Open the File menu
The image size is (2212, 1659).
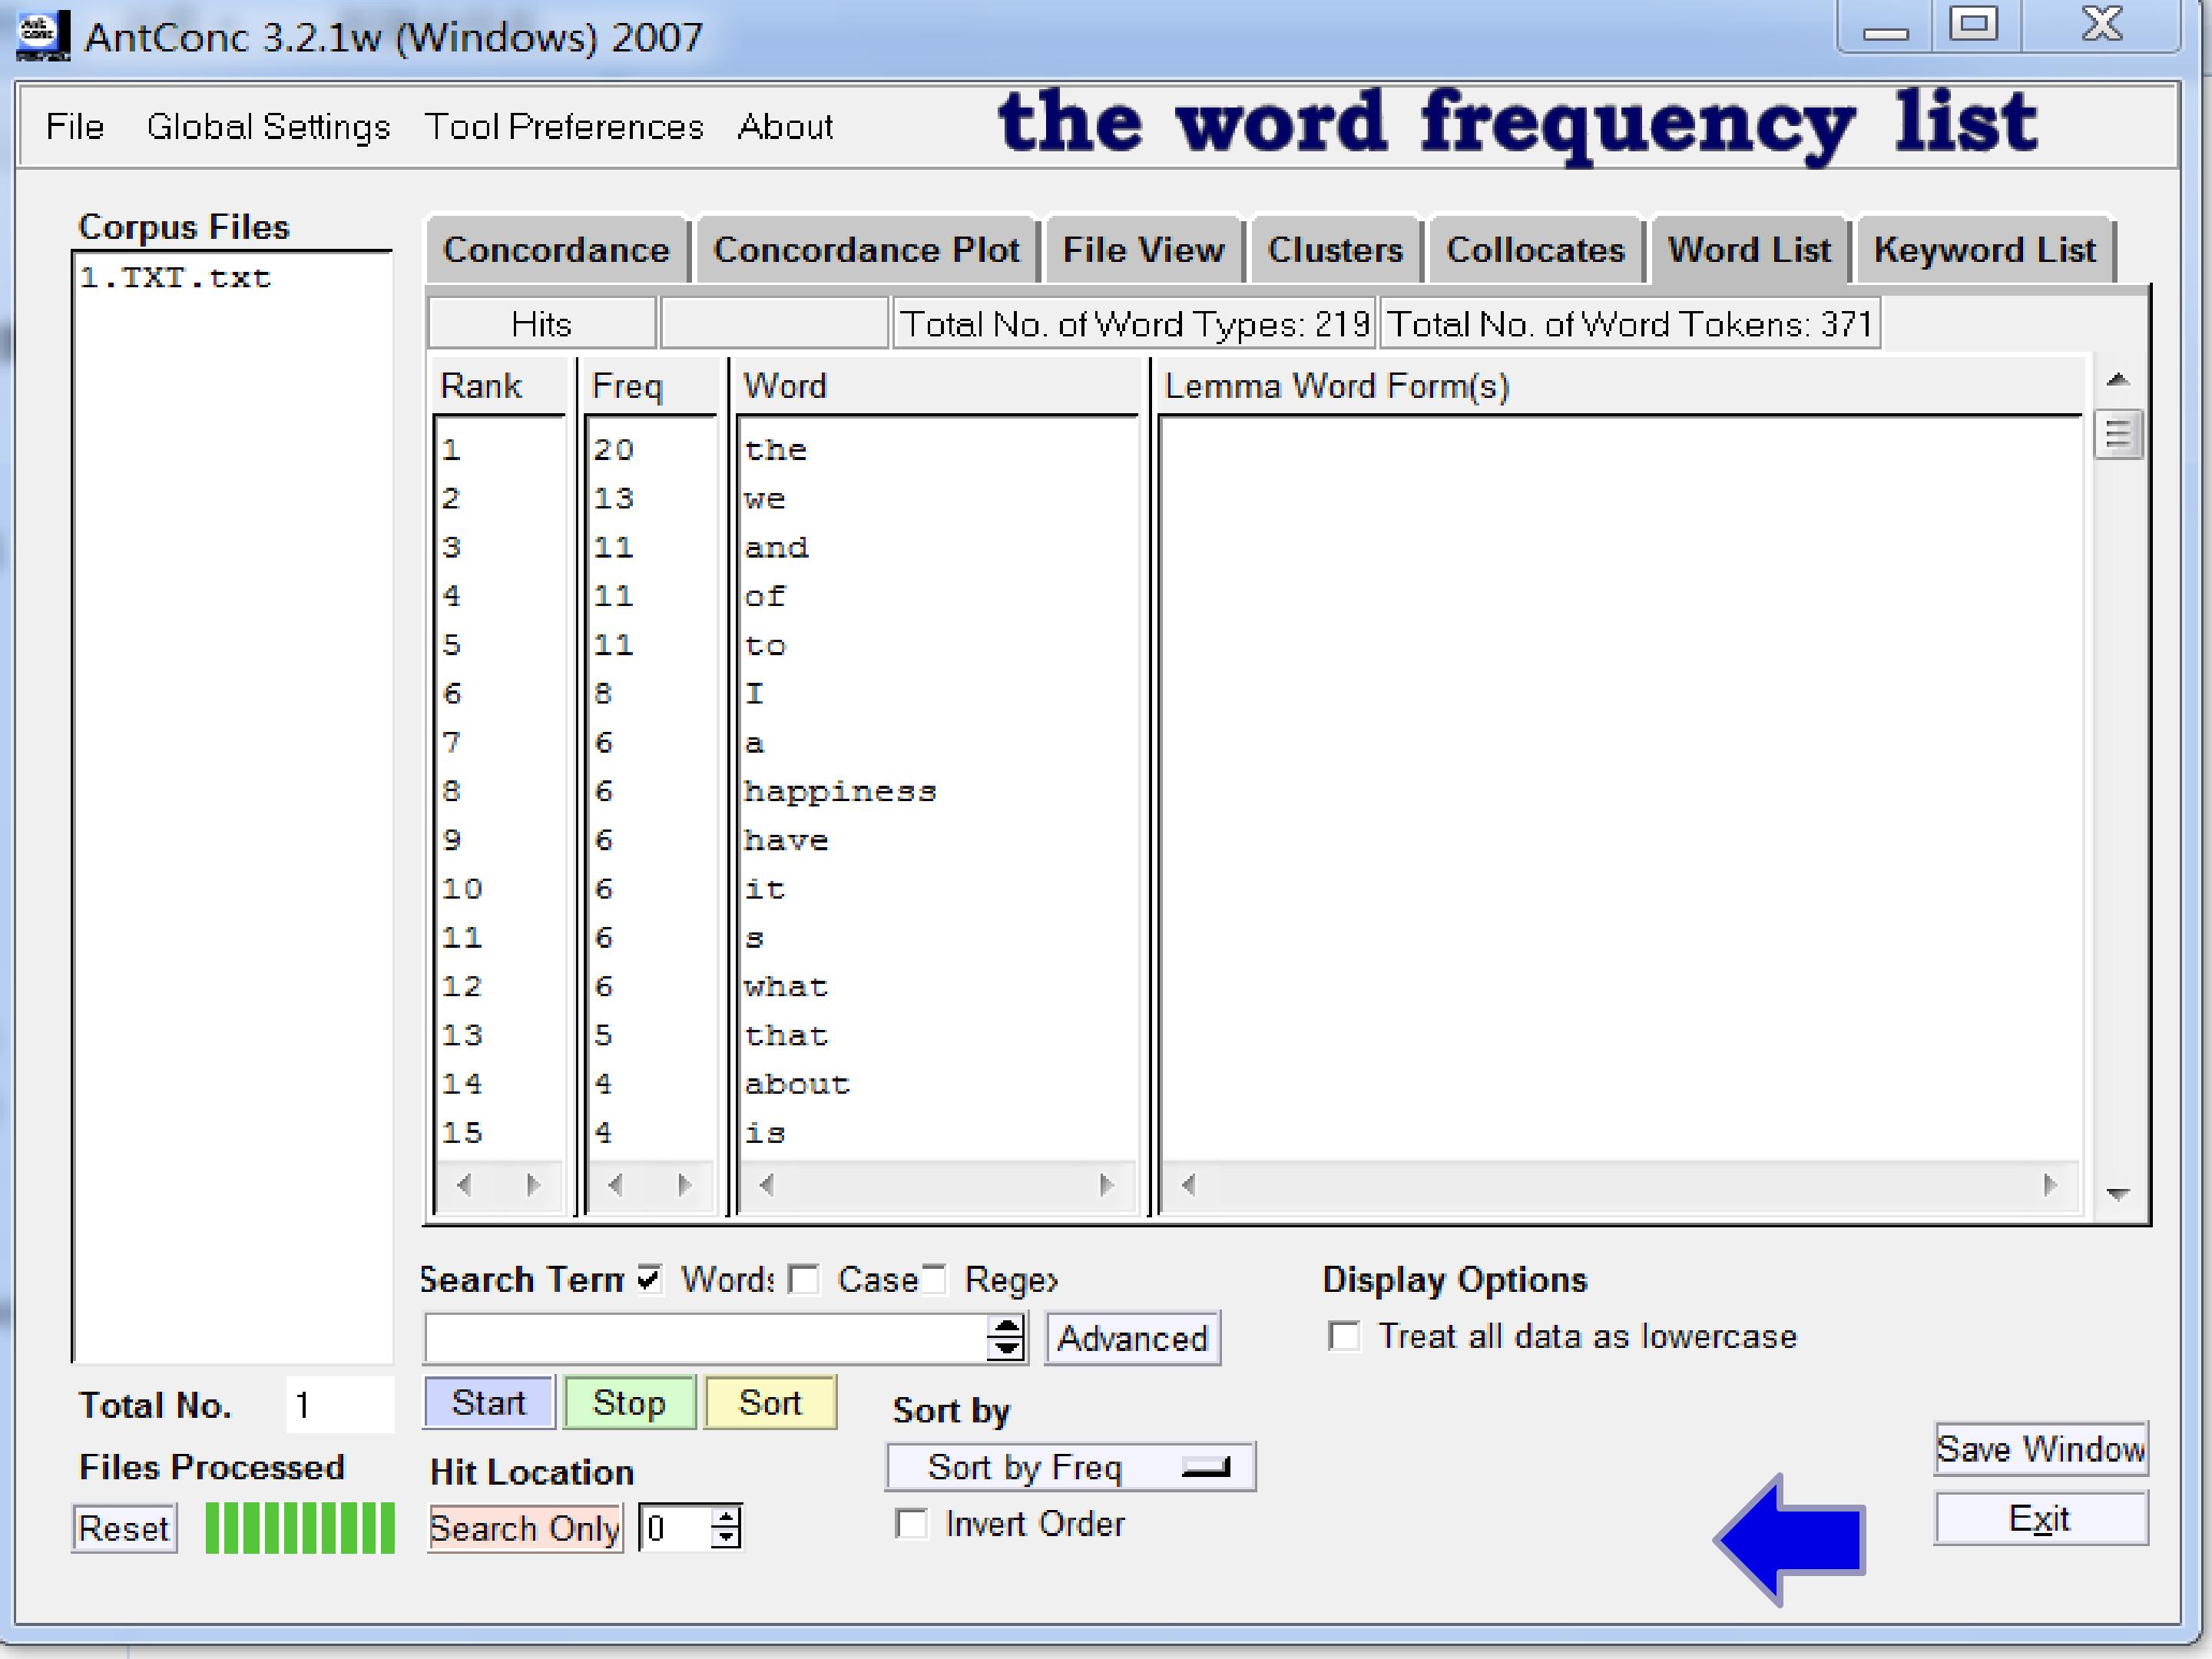pos(75,127)
